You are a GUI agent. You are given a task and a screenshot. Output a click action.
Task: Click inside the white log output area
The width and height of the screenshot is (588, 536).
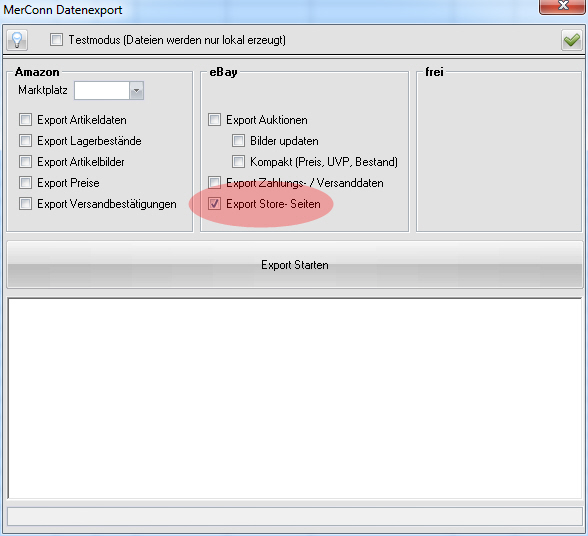click(x=295, y=398)
